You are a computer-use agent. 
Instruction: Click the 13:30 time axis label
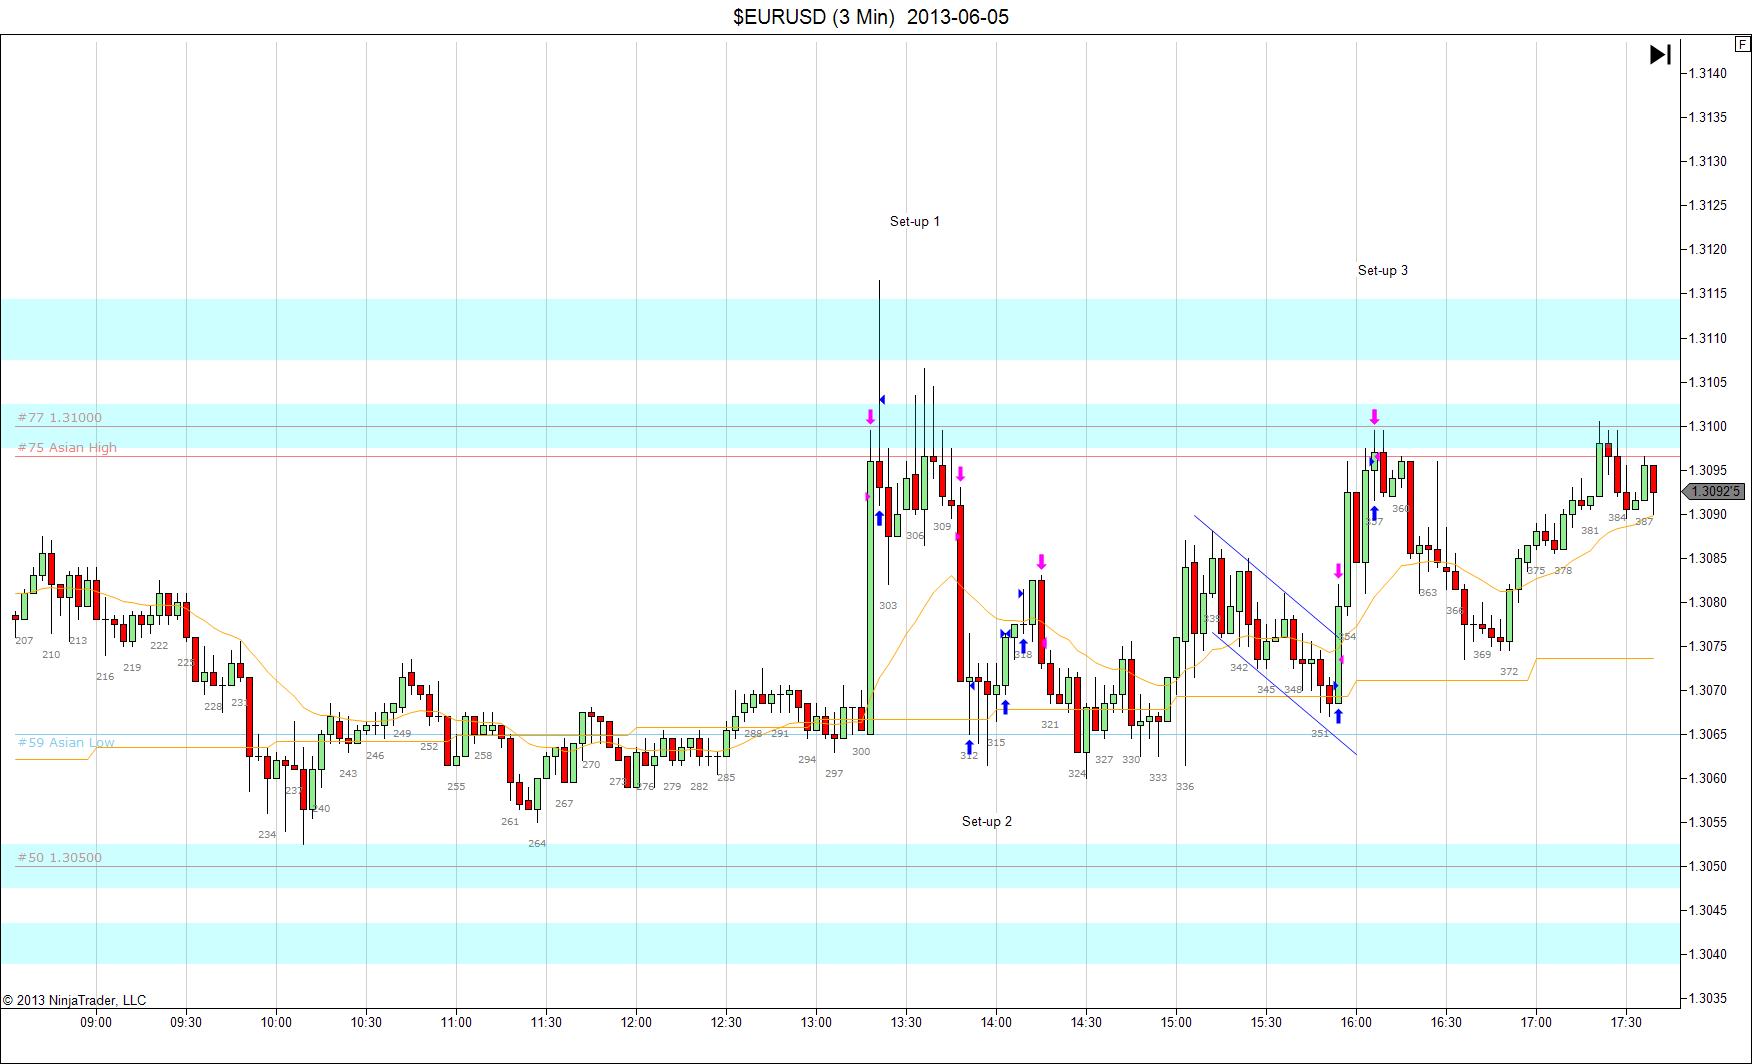point(906,1022)
